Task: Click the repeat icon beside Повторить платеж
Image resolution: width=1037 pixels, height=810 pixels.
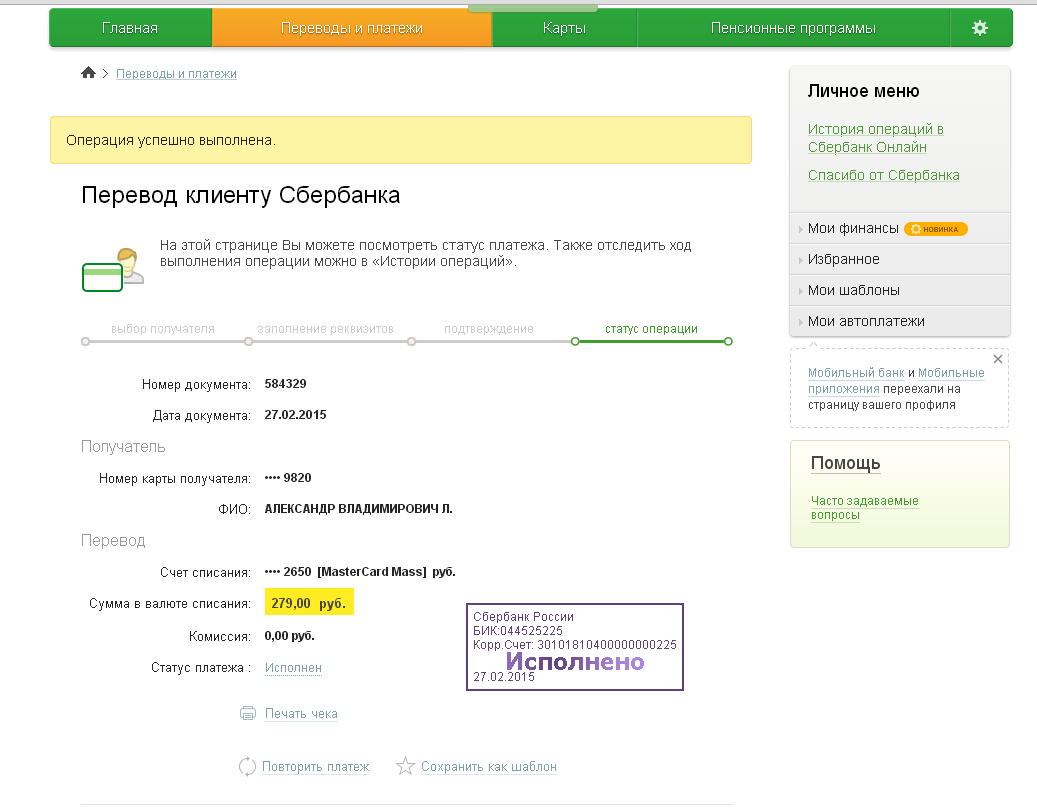Action: click(x=247, y=765)
